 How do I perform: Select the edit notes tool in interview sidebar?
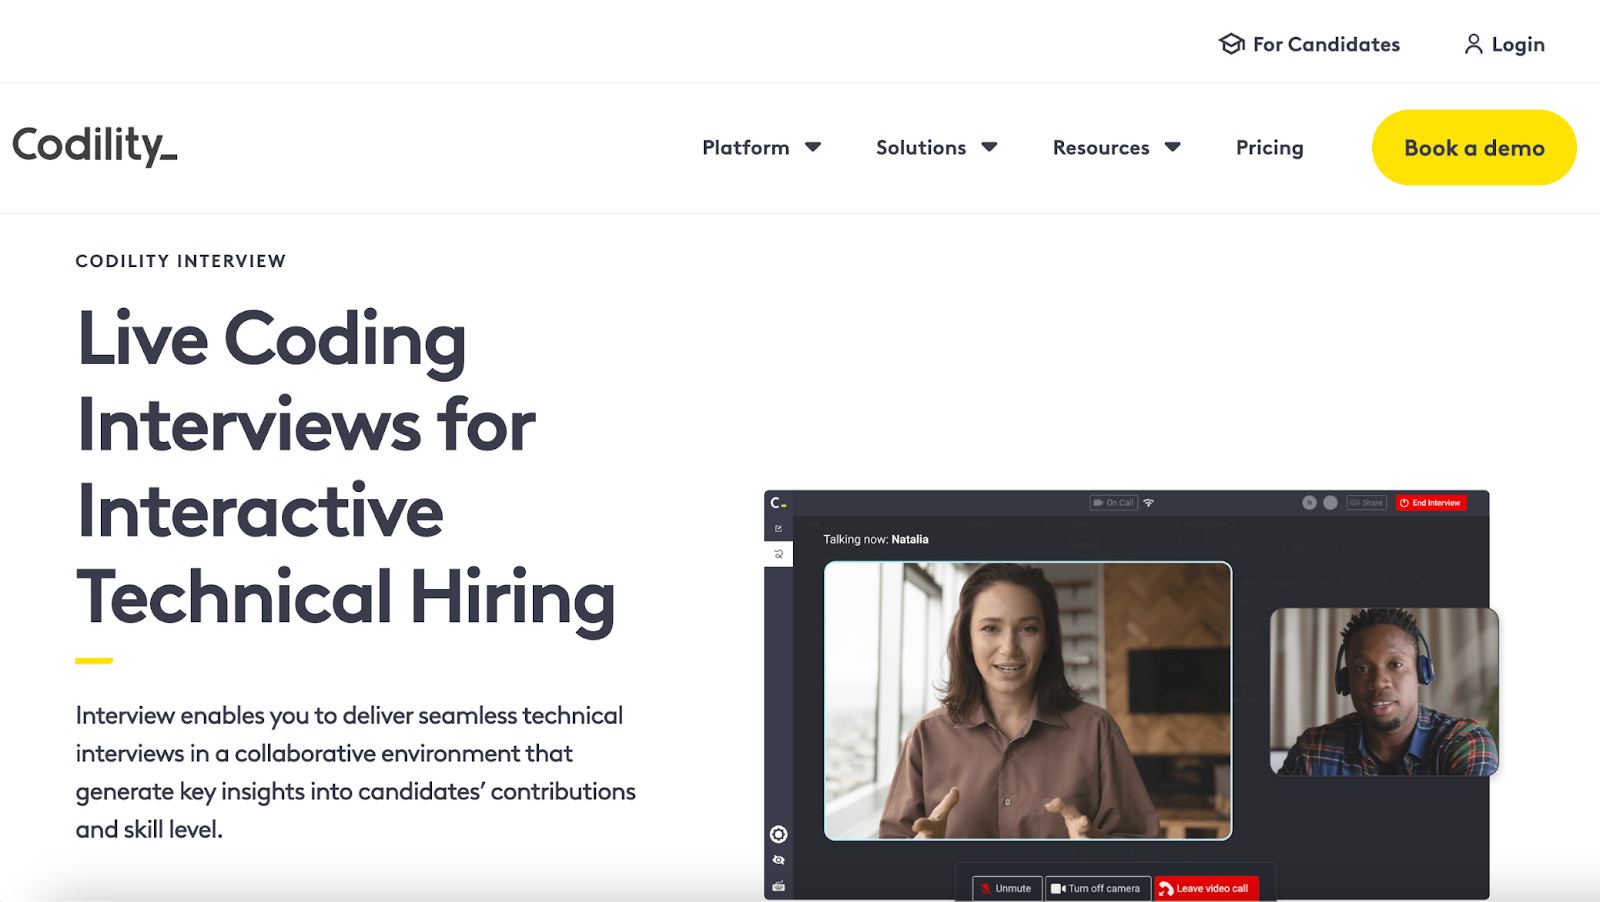(778, 527)
